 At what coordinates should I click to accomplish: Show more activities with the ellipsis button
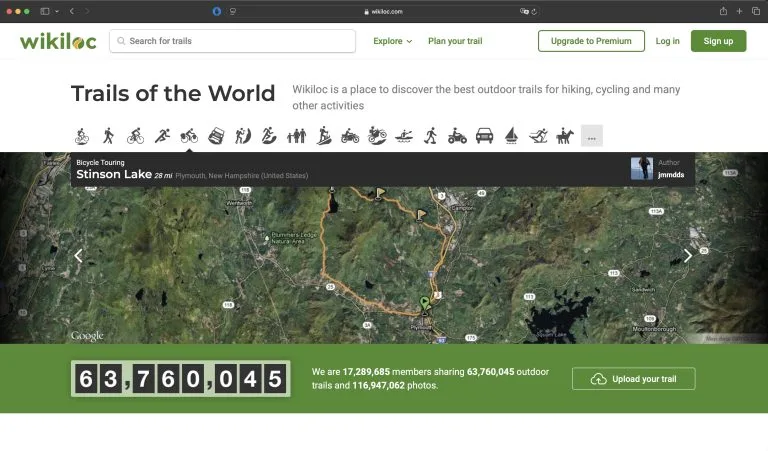[592, 136]
